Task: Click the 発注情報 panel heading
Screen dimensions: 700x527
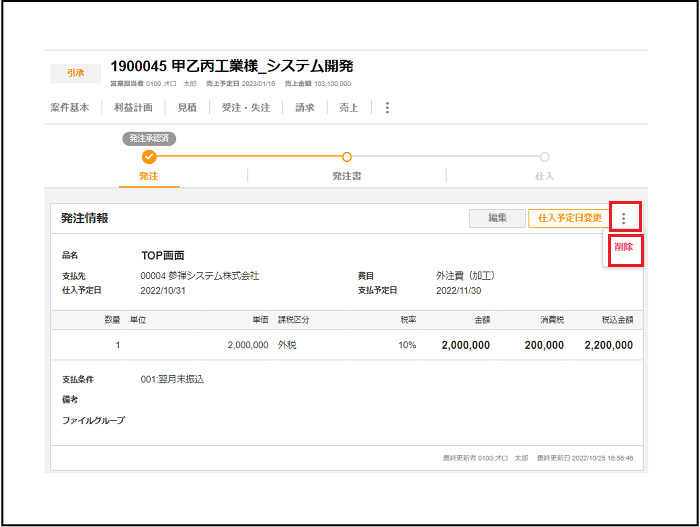Action: (85, 218)
